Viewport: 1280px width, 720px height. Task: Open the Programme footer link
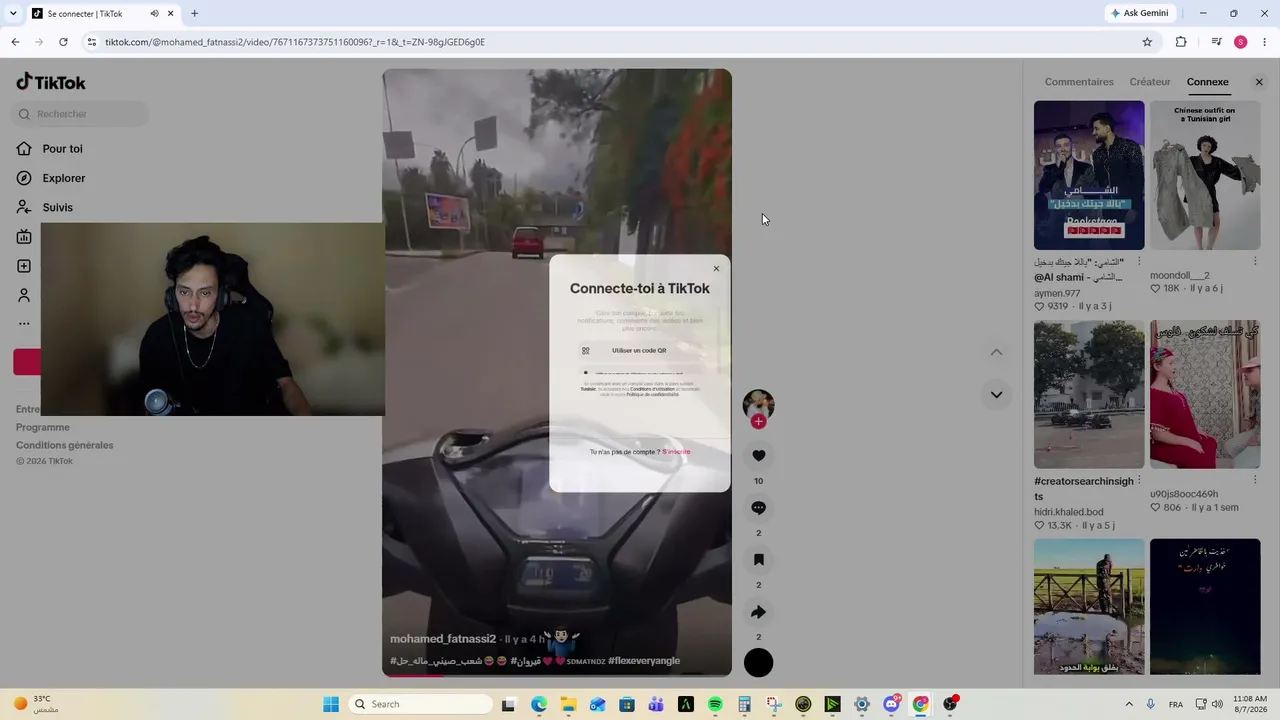tap(43, 427)
